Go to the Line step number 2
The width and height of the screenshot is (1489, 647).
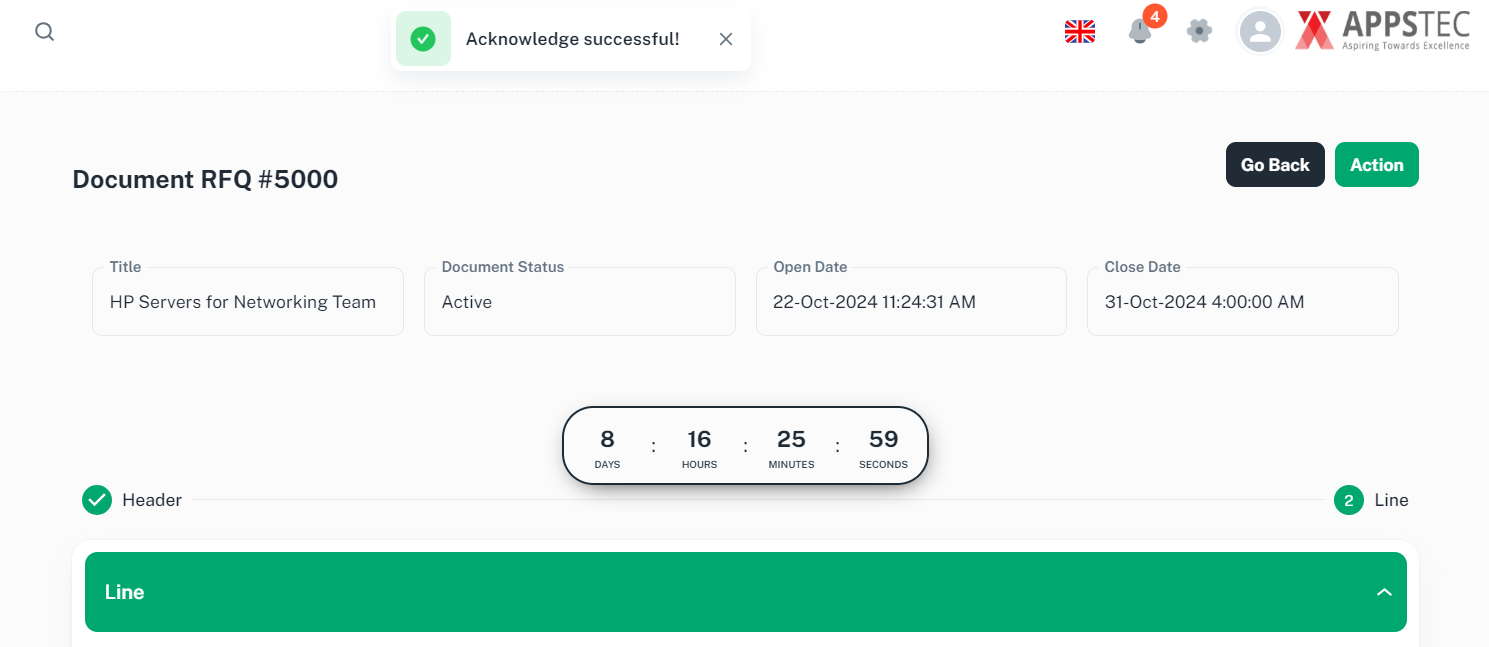(x=1349, y=500)
